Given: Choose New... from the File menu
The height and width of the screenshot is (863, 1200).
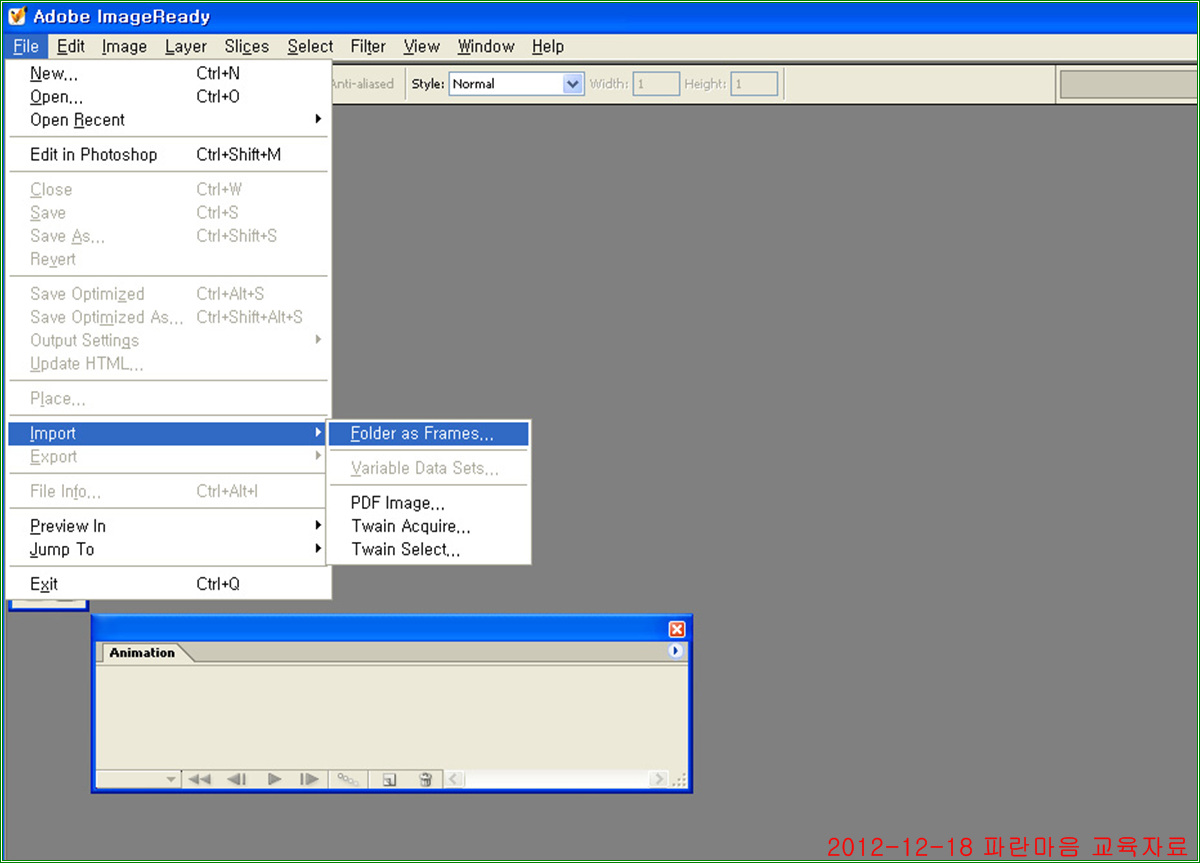Looking at the screenshot, I should click(168, 74).
